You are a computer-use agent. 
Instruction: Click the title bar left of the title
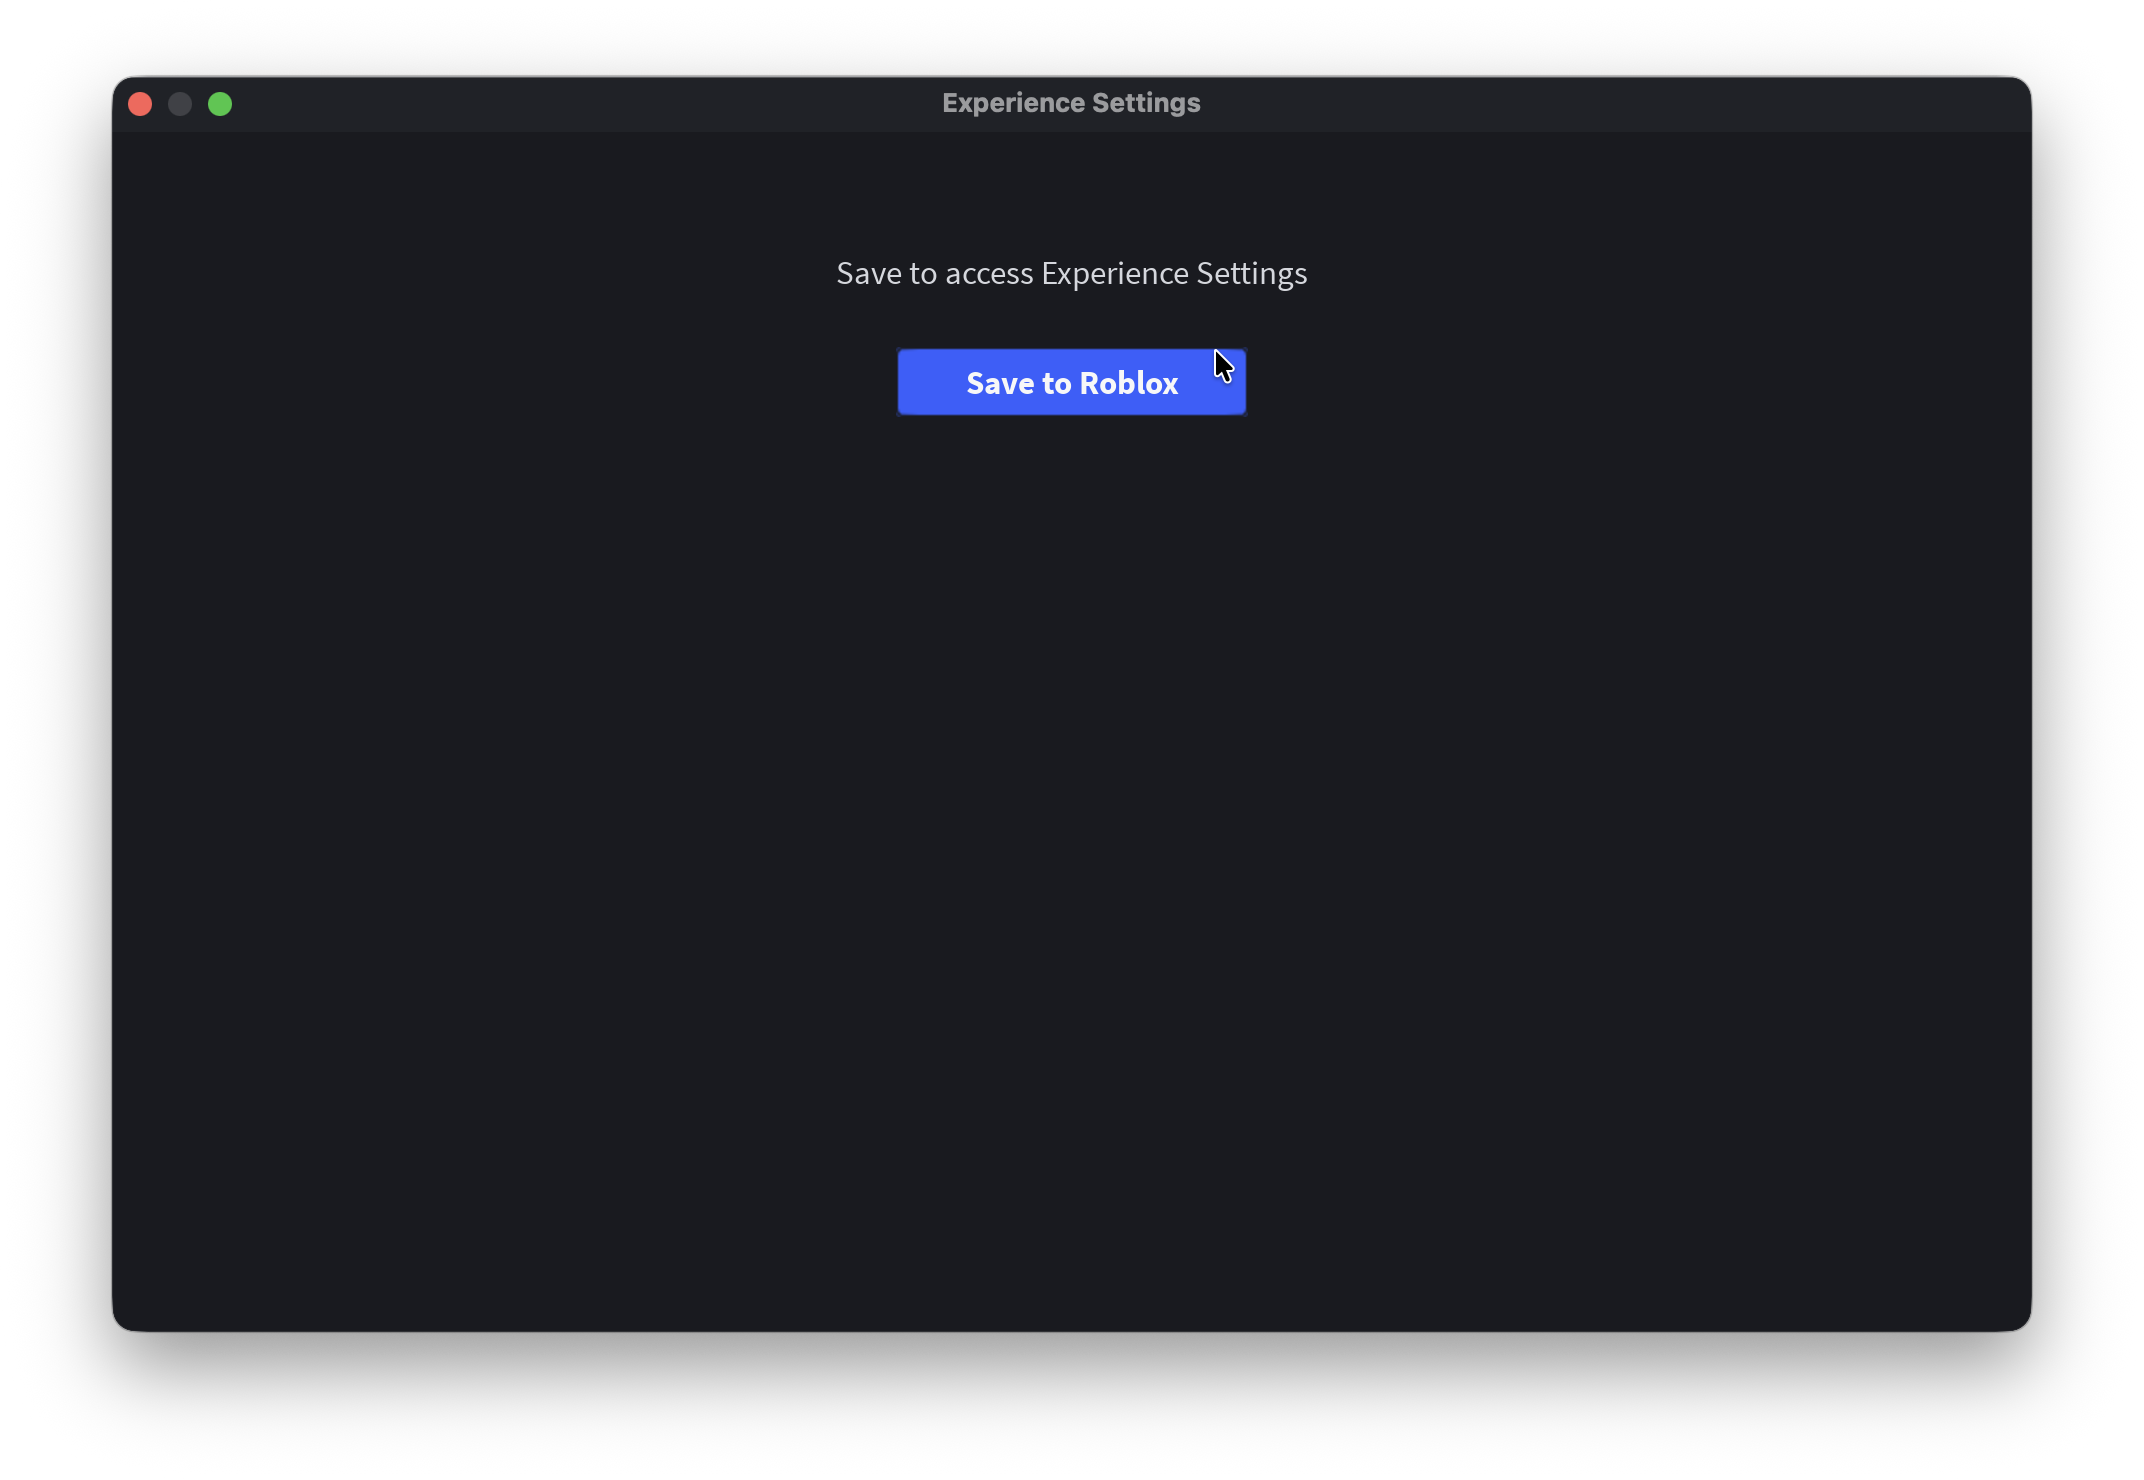pos(600,104)
